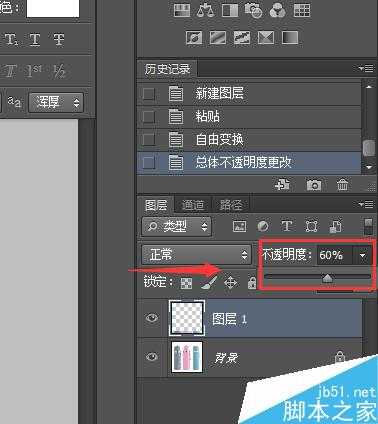
Task: Select the 新建图层 history state
Action: pyautogui.click(x=249, y=94)
